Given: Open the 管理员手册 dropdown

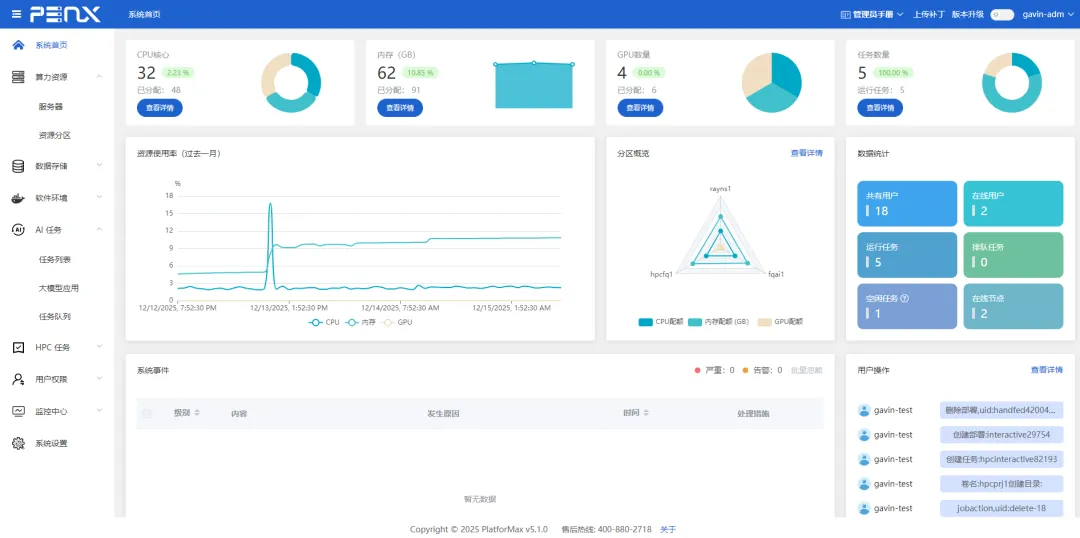Looking at the screenshot, I should click(x=872, y=14).
